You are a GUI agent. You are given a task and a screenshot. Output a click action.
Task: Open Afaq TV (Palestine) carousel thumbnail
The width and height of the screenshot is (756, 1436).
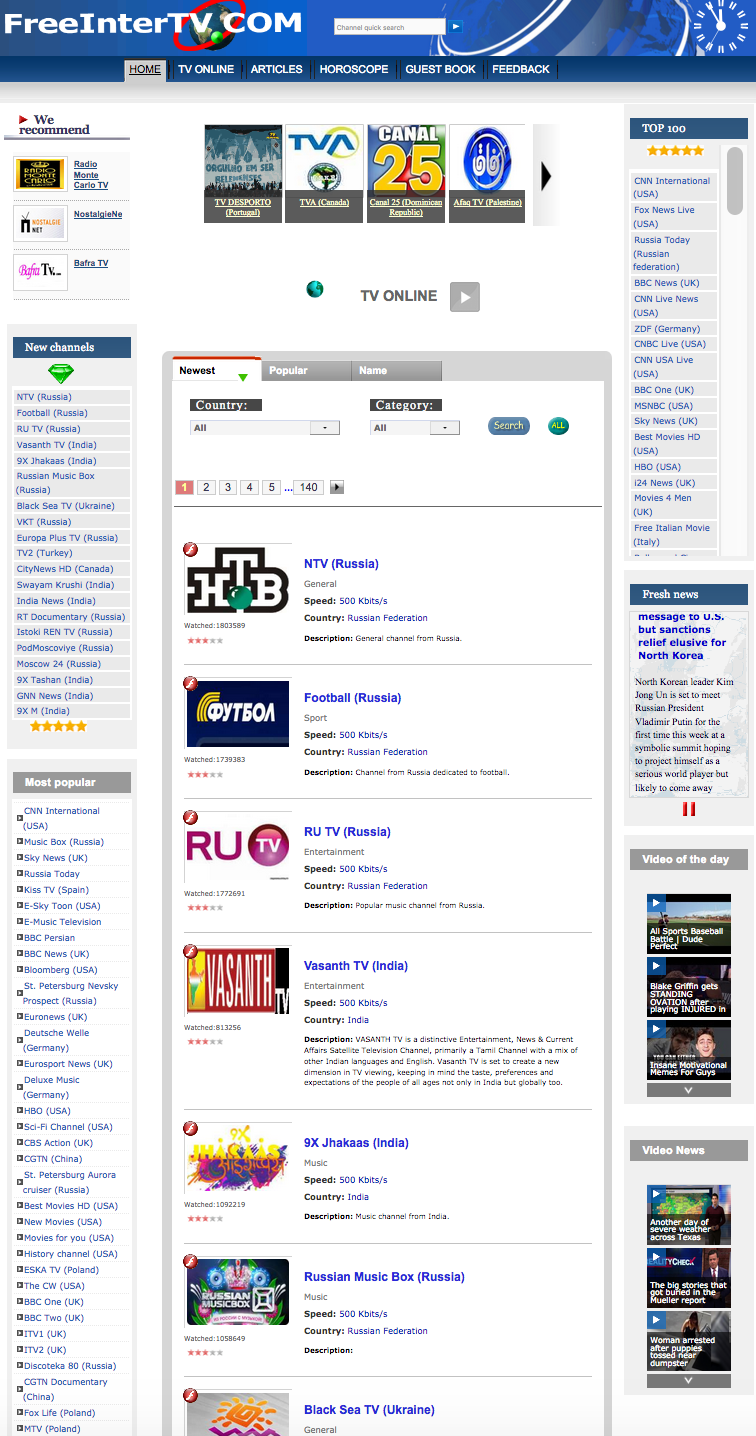tap(487, 174)
